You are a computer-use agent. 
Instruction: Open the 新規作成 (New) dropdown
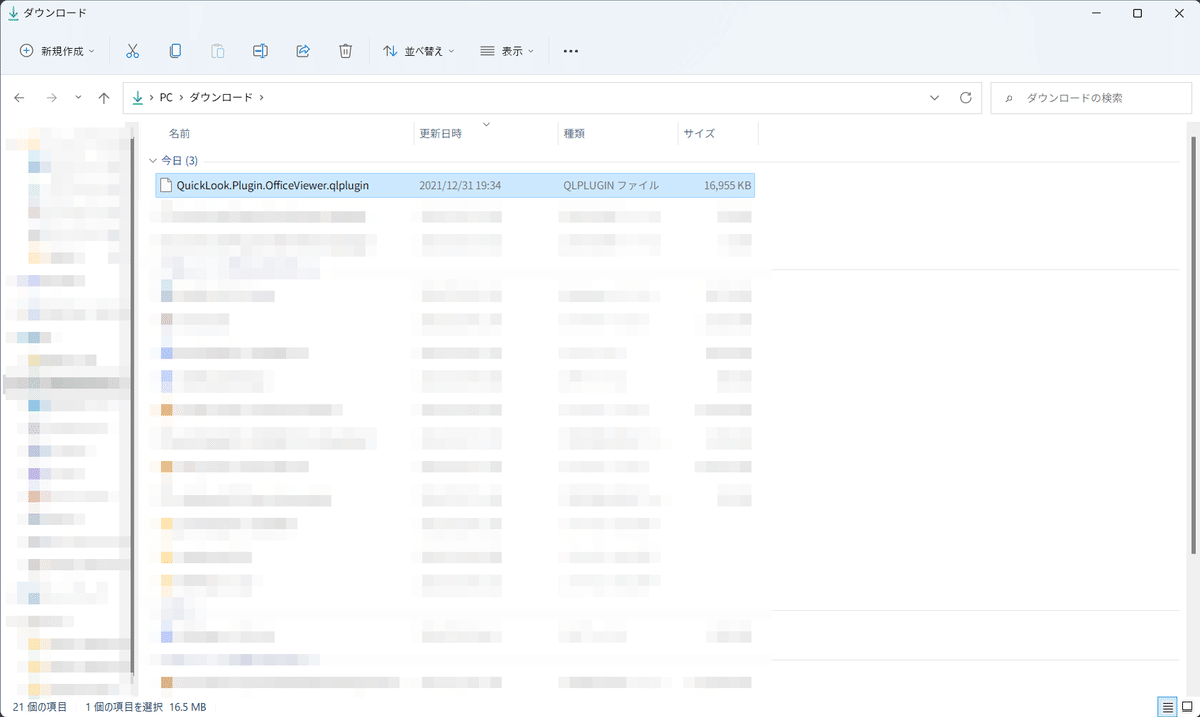point(57,50)
